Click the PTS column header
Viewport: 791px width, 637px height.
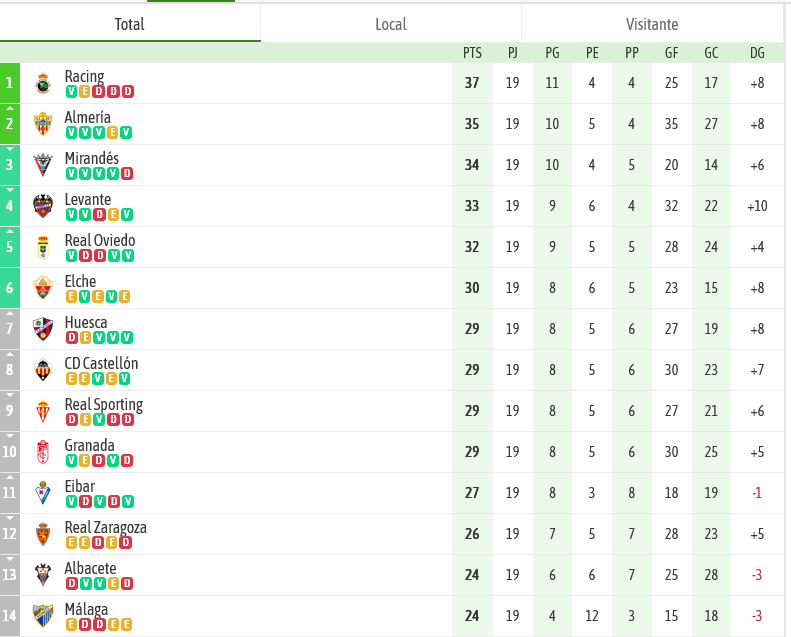point(472,53)
